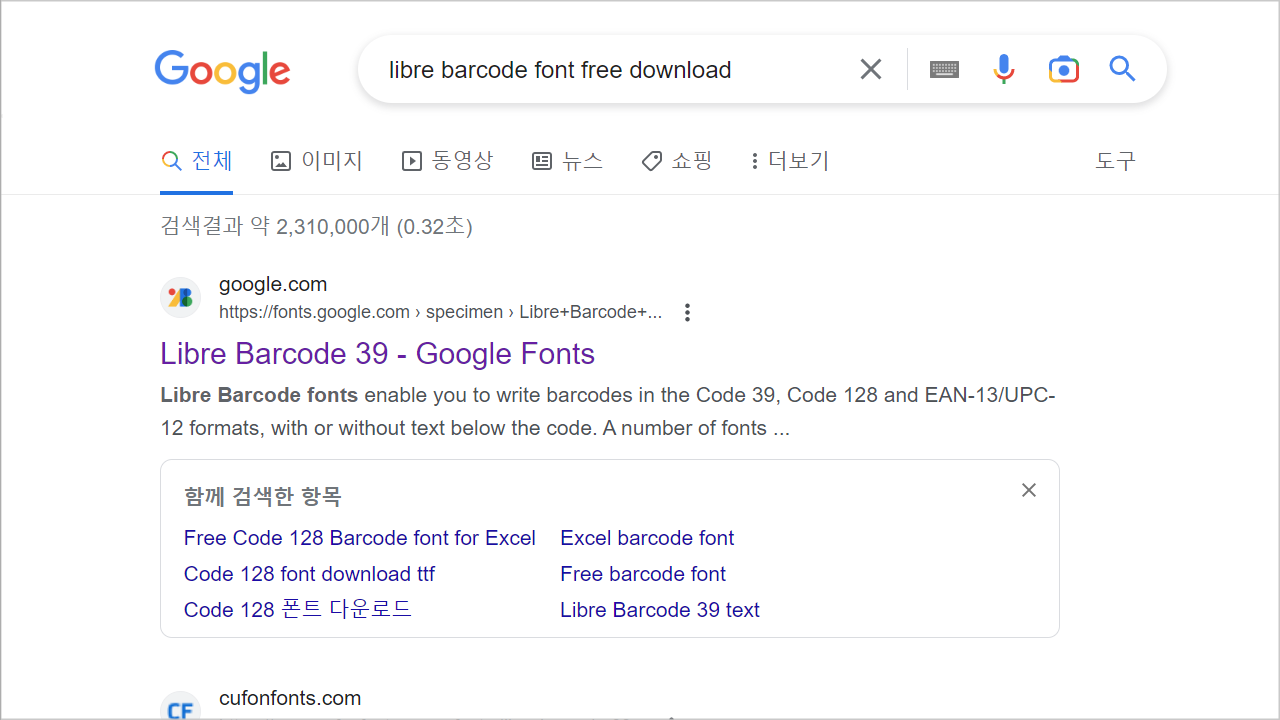Select the 전체 tab
This screenshot has height=720, width=1280.
[x=197, y=161]
